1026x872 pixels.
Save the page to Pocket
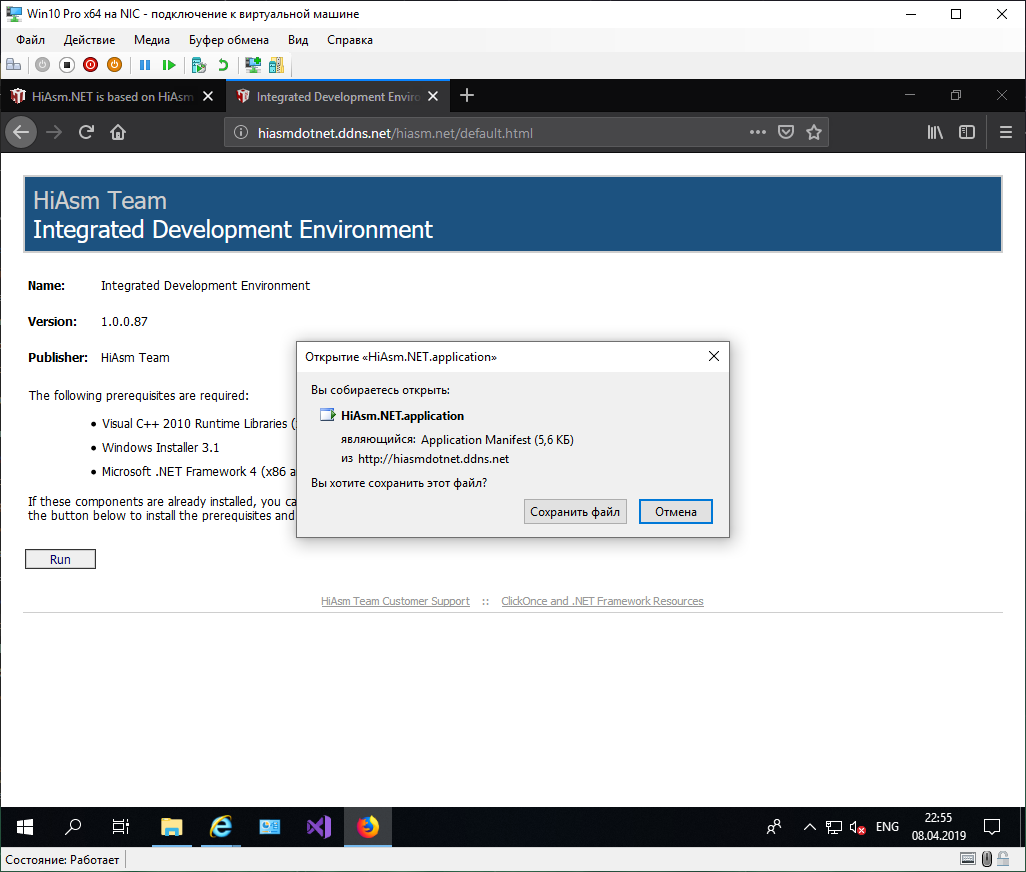pos(786,132)
